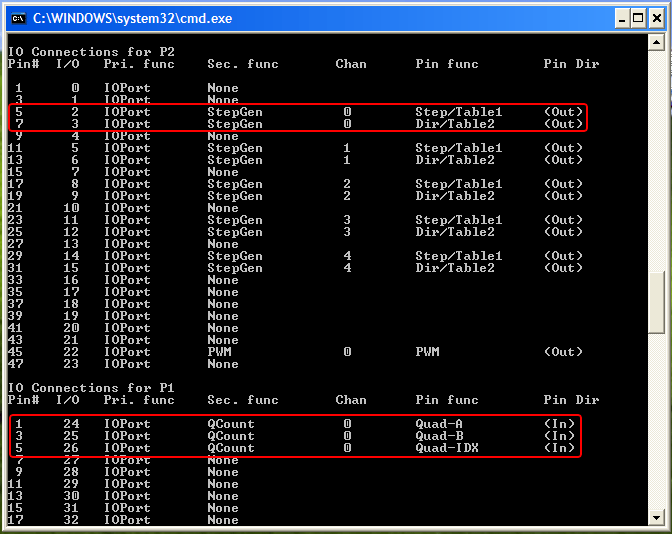Click the 'Quad-B' pin function
Image resolution: width=672 pixels, height=534 pixels.
[439, 436]
